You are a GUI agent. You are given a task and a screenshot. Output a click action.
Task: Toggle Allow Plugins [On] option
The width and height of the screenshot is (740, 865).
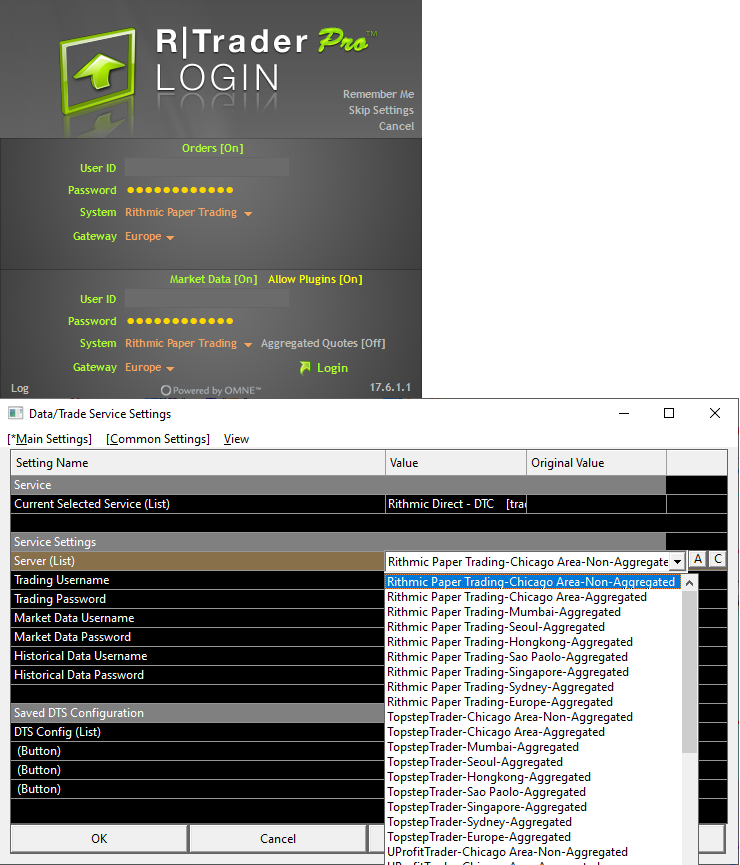pyautogui.click(x=315, y=279)
